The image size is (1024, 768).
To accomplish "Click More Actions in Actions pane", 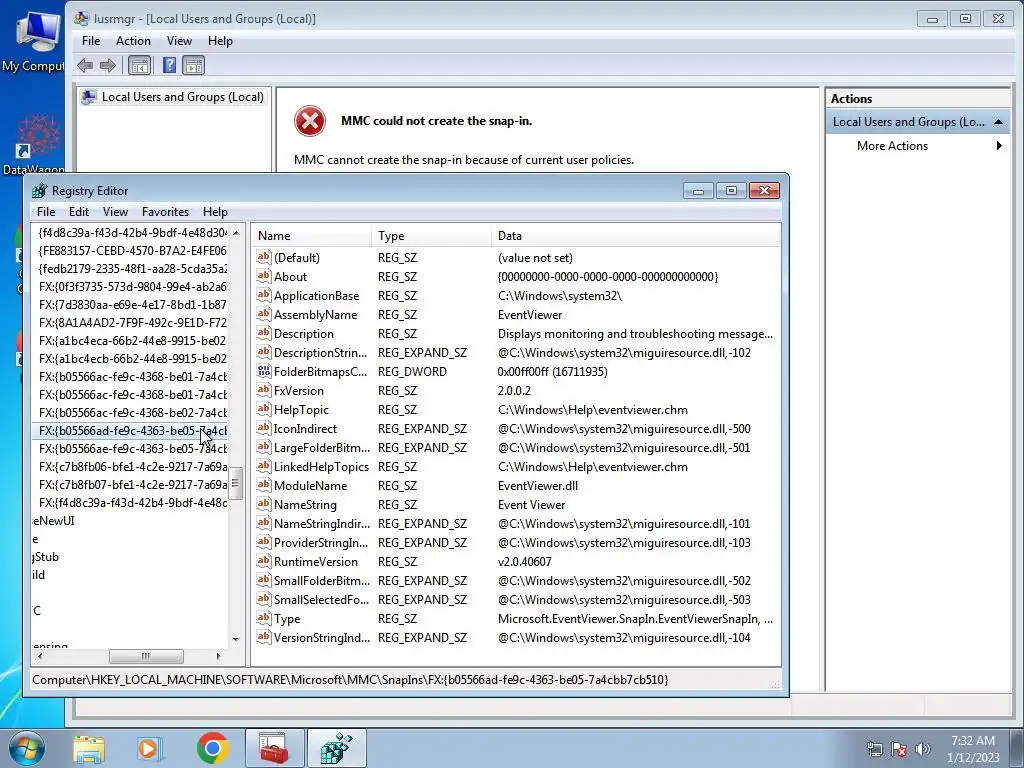I will tap(892, 146).
